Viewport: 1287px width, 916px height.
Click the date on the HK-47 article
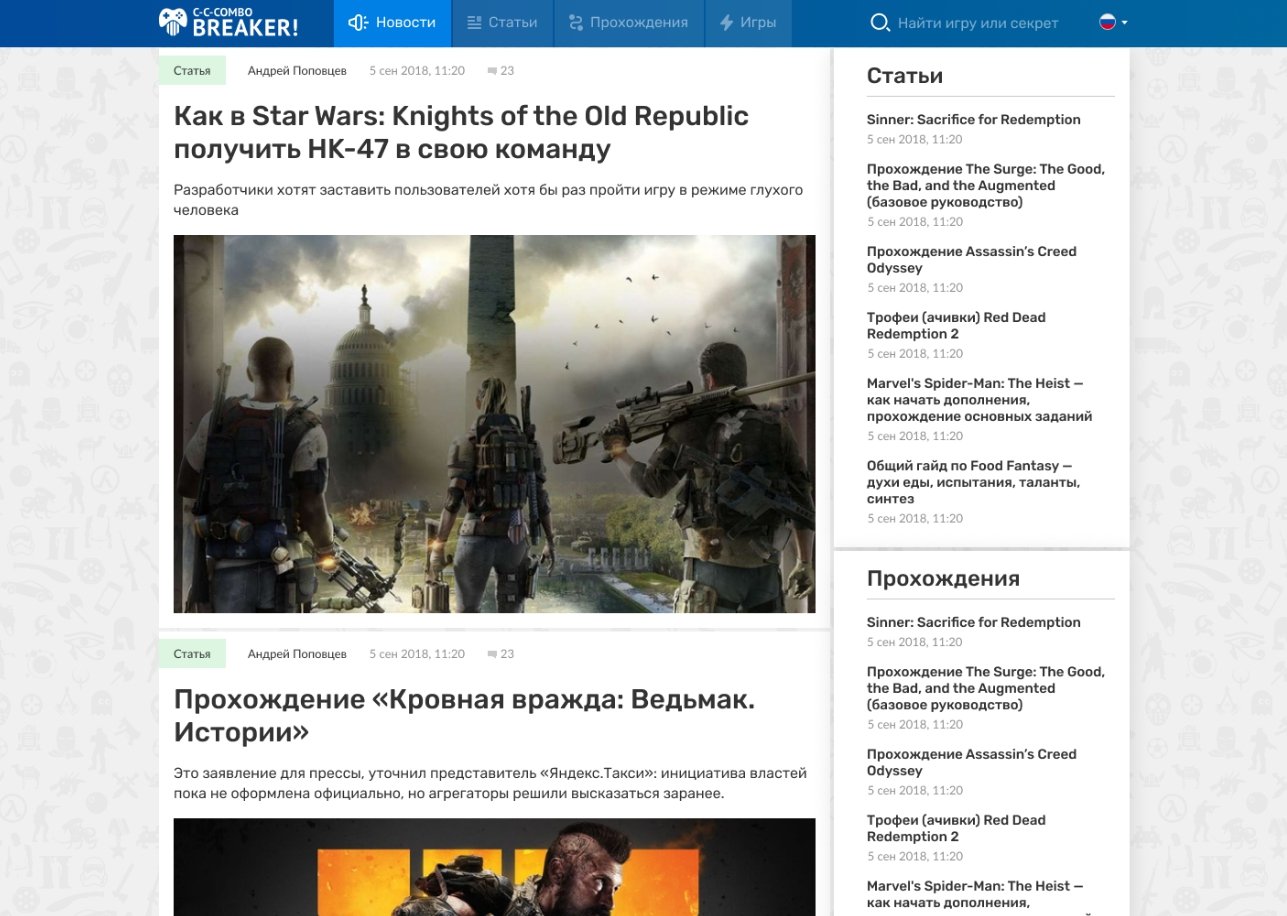click(417, 71)
